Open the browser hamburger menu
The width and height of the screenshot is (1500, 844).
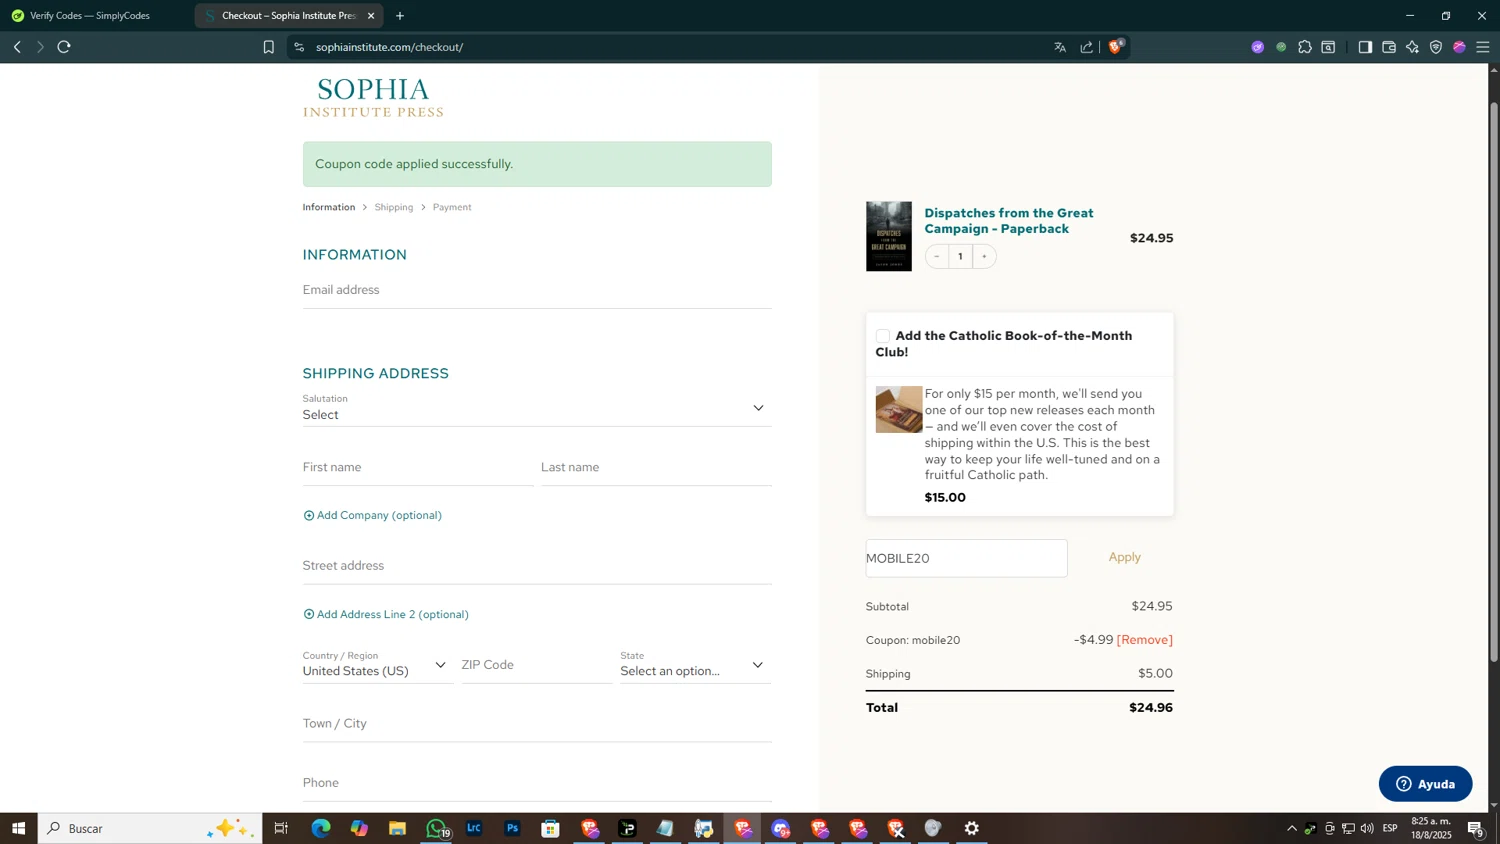(1483, 47)
